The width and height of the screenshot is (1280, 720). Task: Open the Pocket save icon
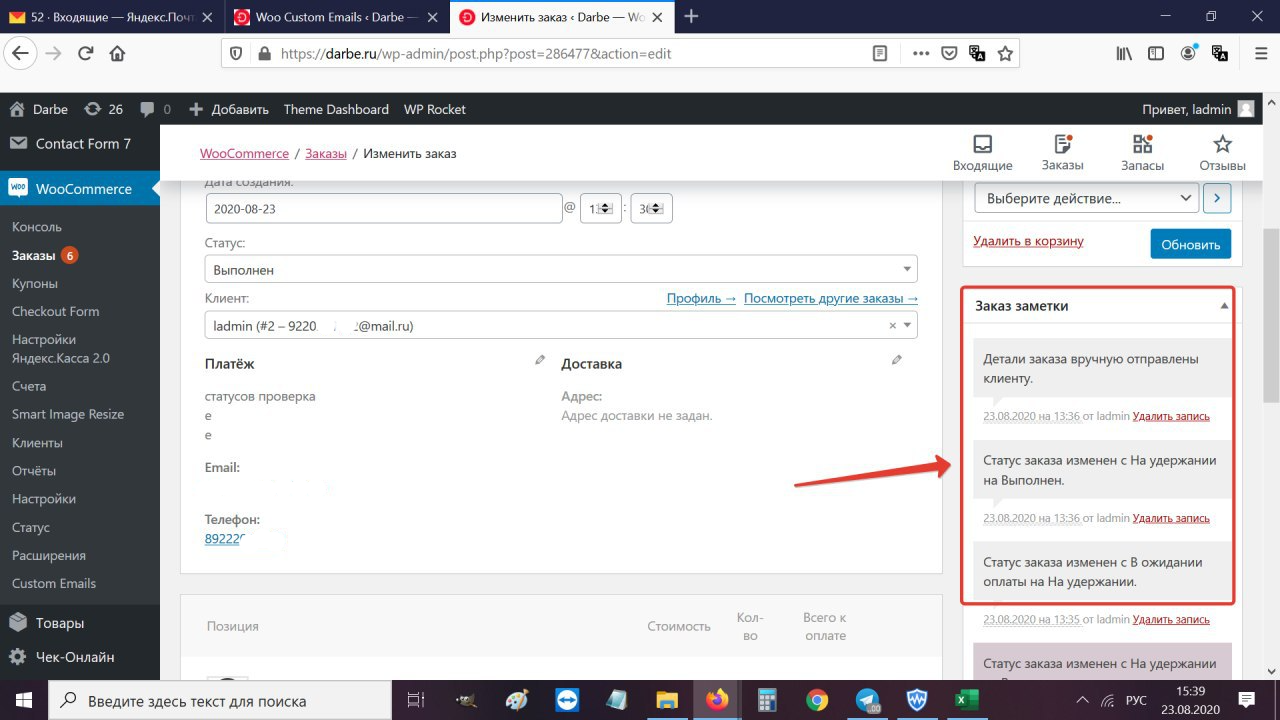click(950, 54)
